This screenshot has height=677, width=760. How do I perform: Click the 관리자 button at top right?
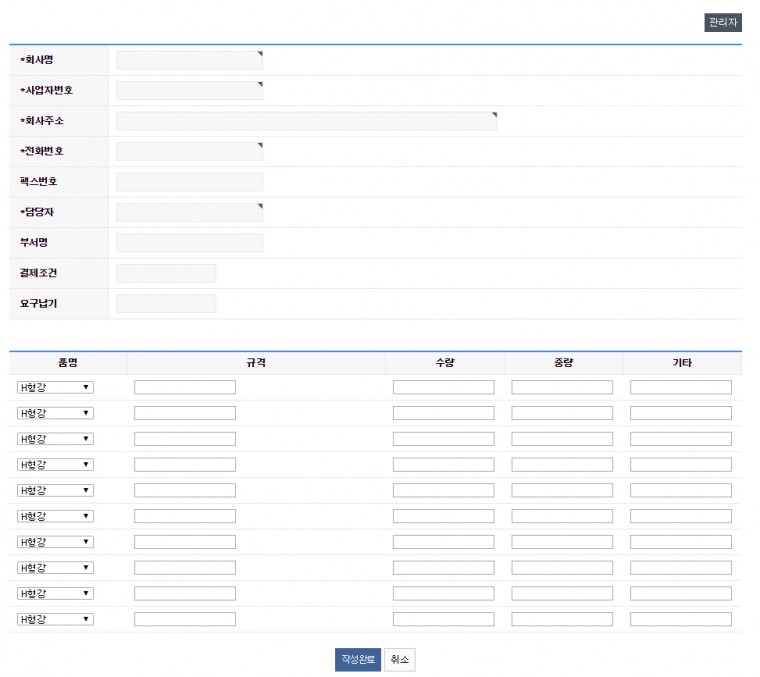(722, 22)
